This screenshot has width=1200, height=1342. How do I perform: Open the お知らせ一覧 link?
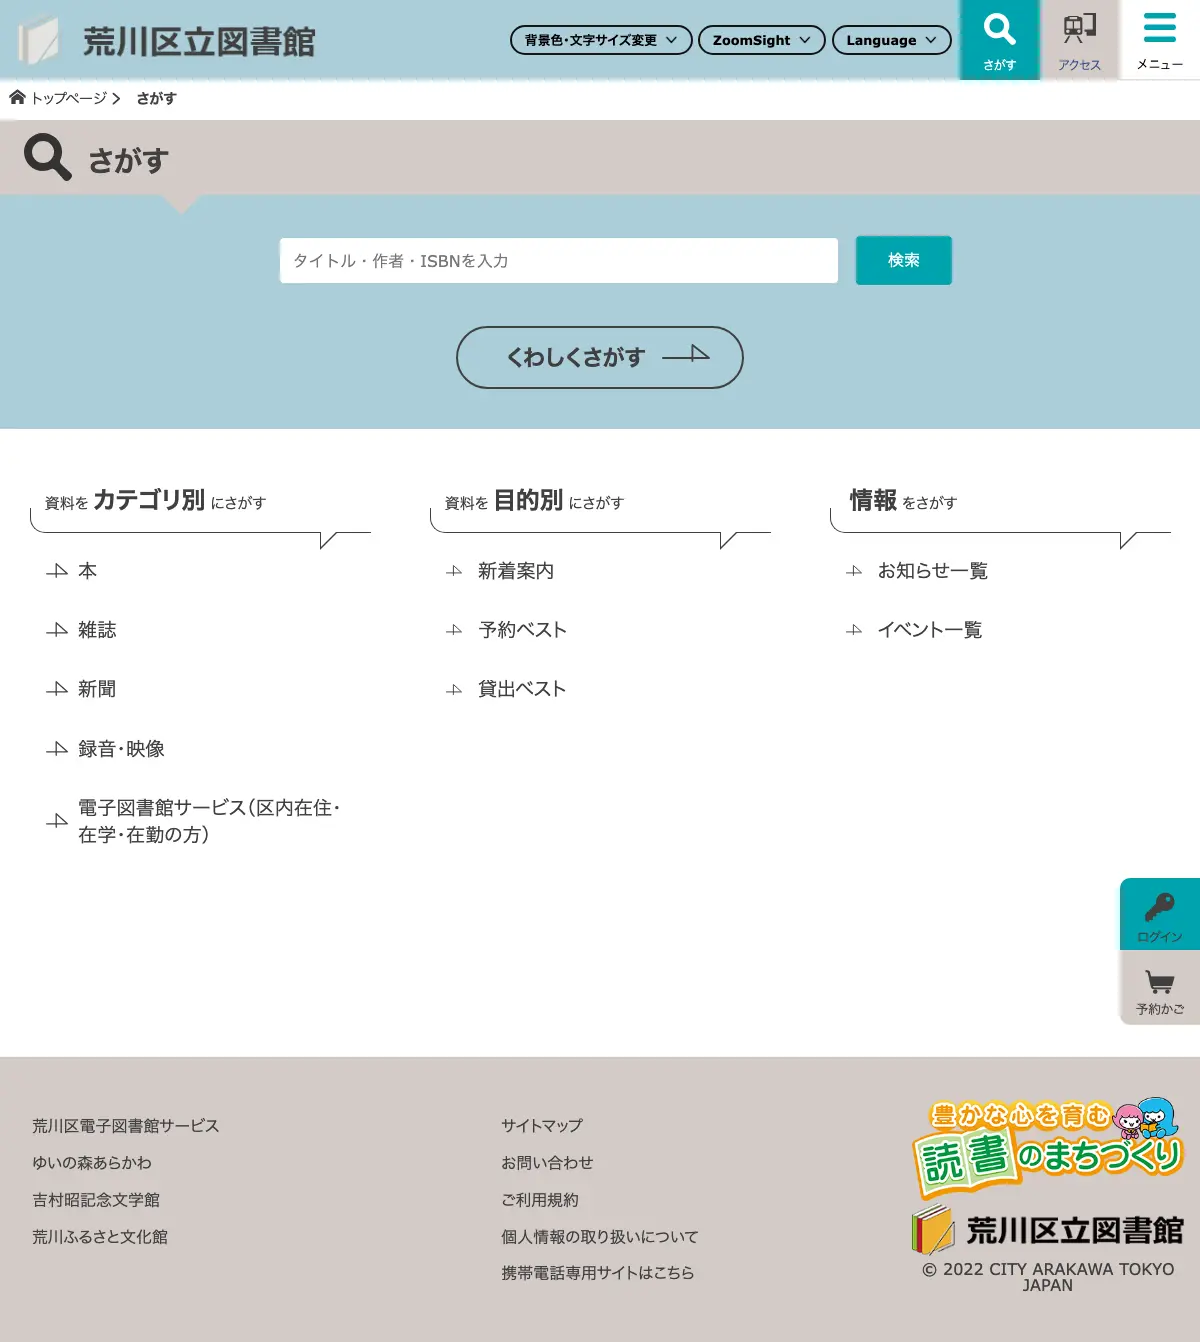pyautogui.click(x=933, y=571)
